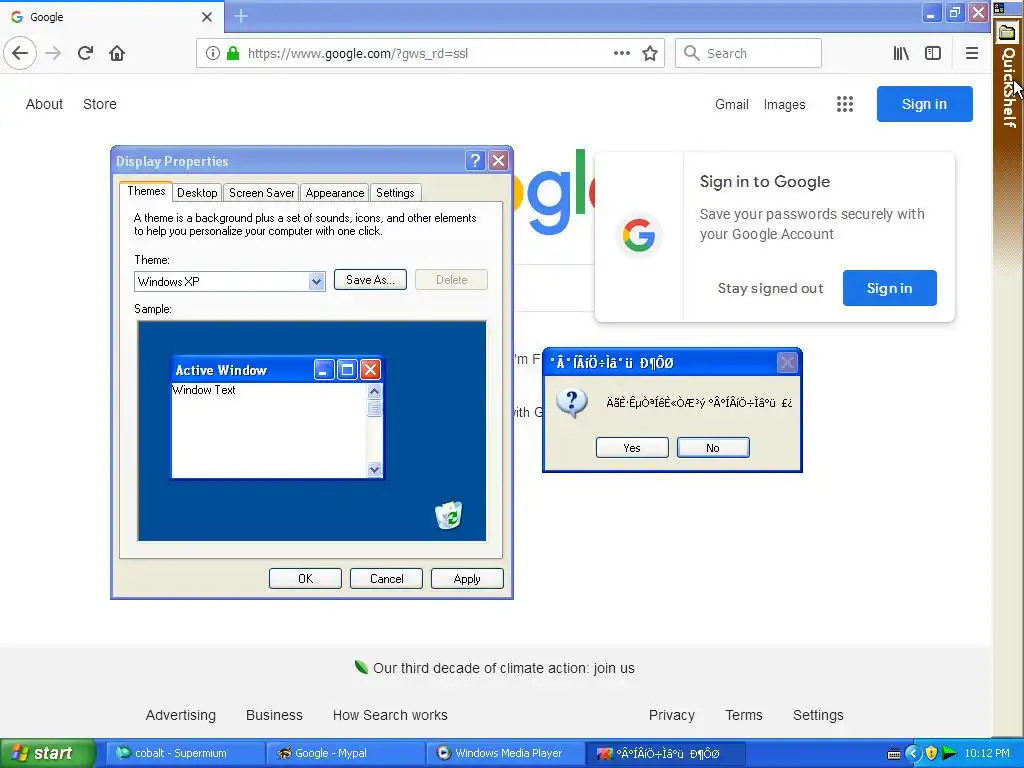This screenshot has height=768, width=1024.
Task: Toggle the sidebar view icon
Action: [933, 53]
